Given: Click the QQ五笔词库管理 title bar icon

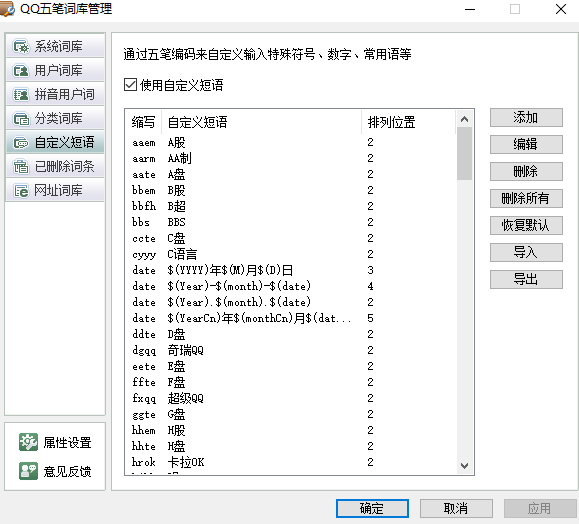Looking at the screenshot, I should 7,8.
